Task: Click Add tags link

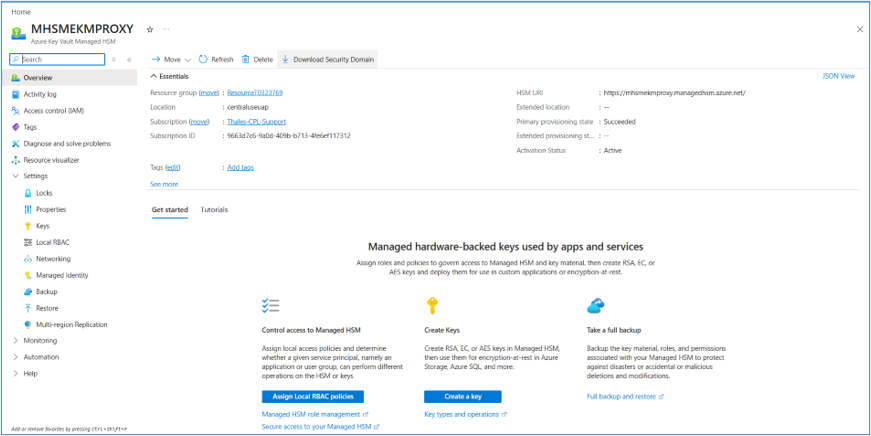Action: point(241,167)
